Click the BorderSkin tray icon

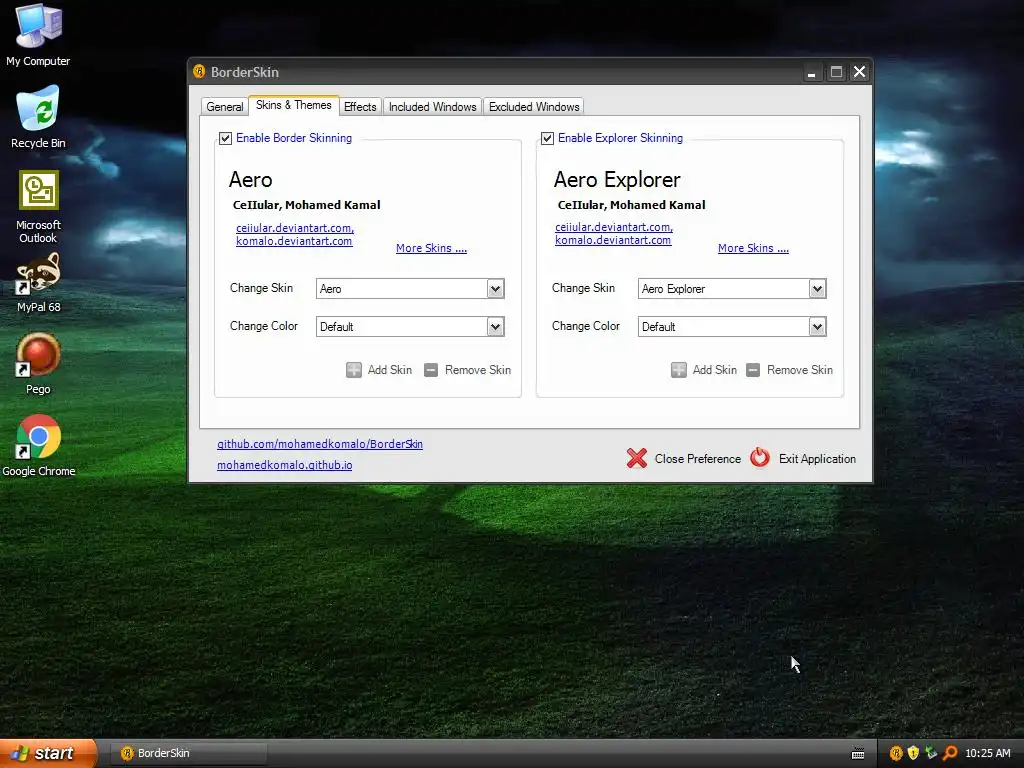896,753
